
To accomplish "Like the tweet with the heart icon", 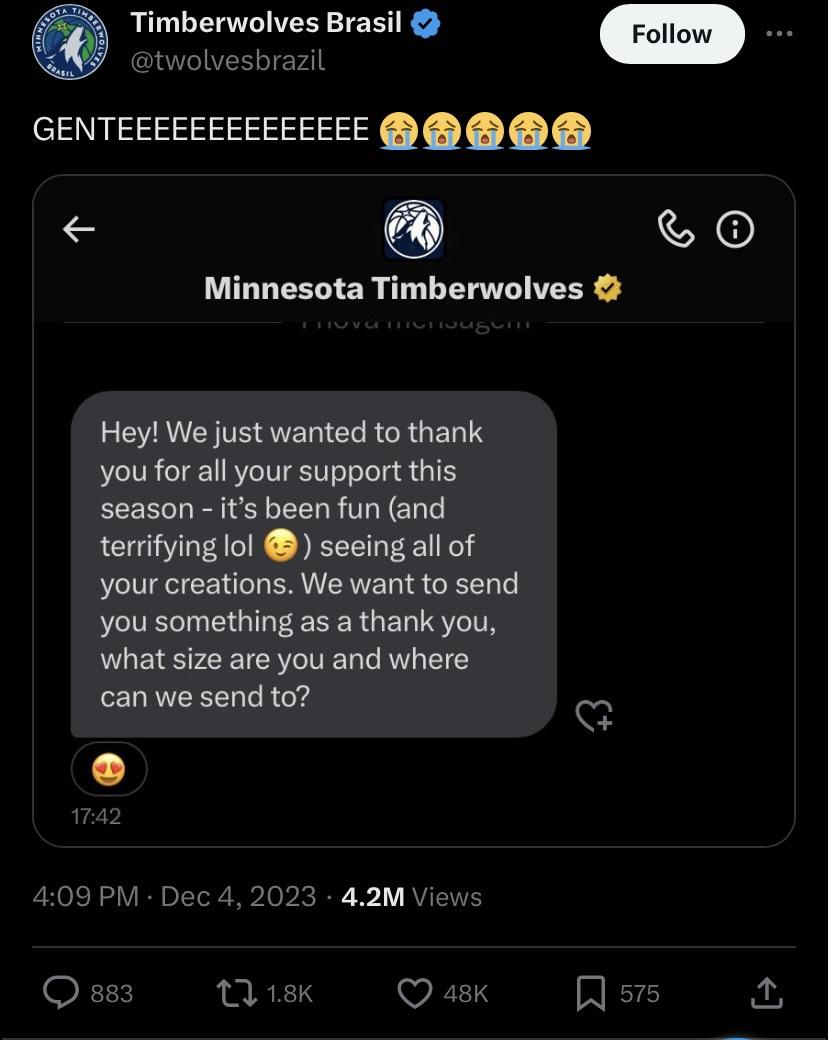I will [x=414, y=992].
